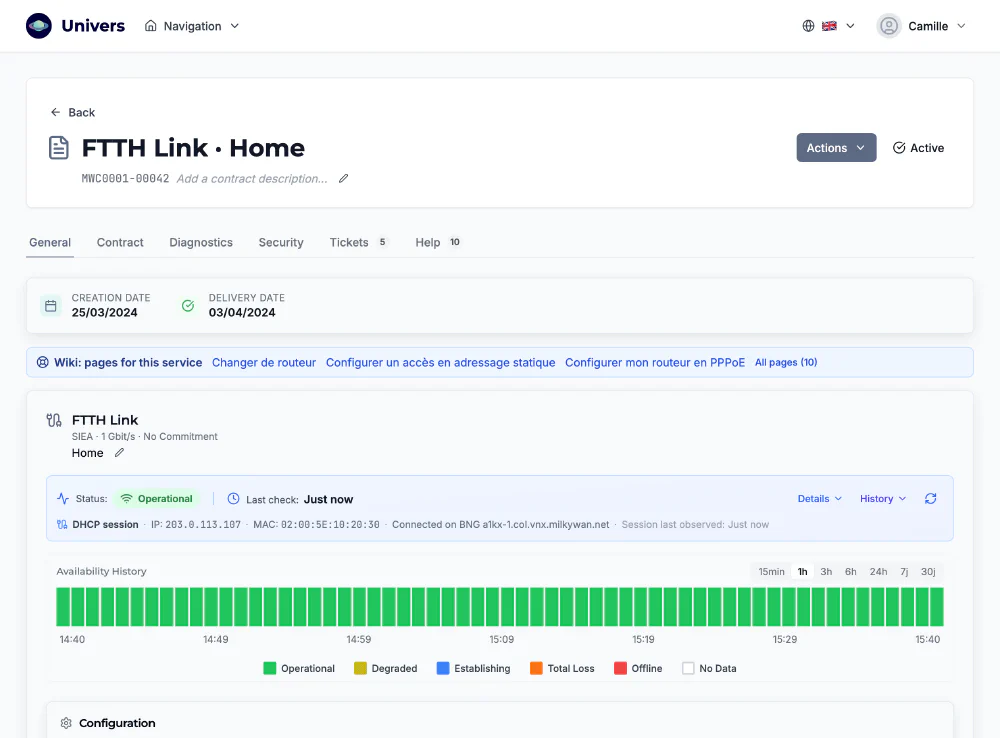Open the Tickets tab
The height and width of the screenshot is (738, 1000).
point(358,242)
